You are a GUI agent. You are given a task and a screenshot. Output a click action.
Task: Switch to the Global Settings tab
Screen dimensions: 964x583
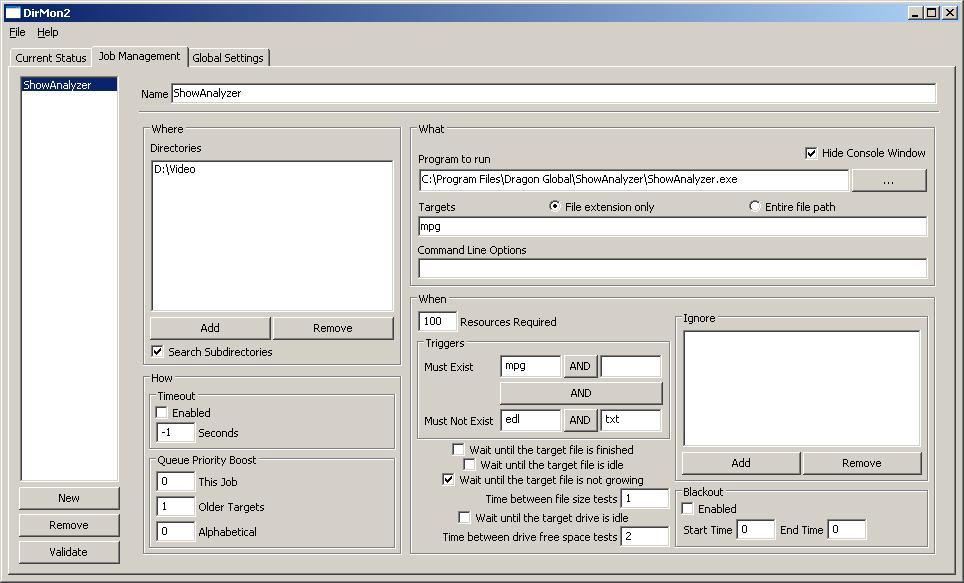click(x=228, y=58)
